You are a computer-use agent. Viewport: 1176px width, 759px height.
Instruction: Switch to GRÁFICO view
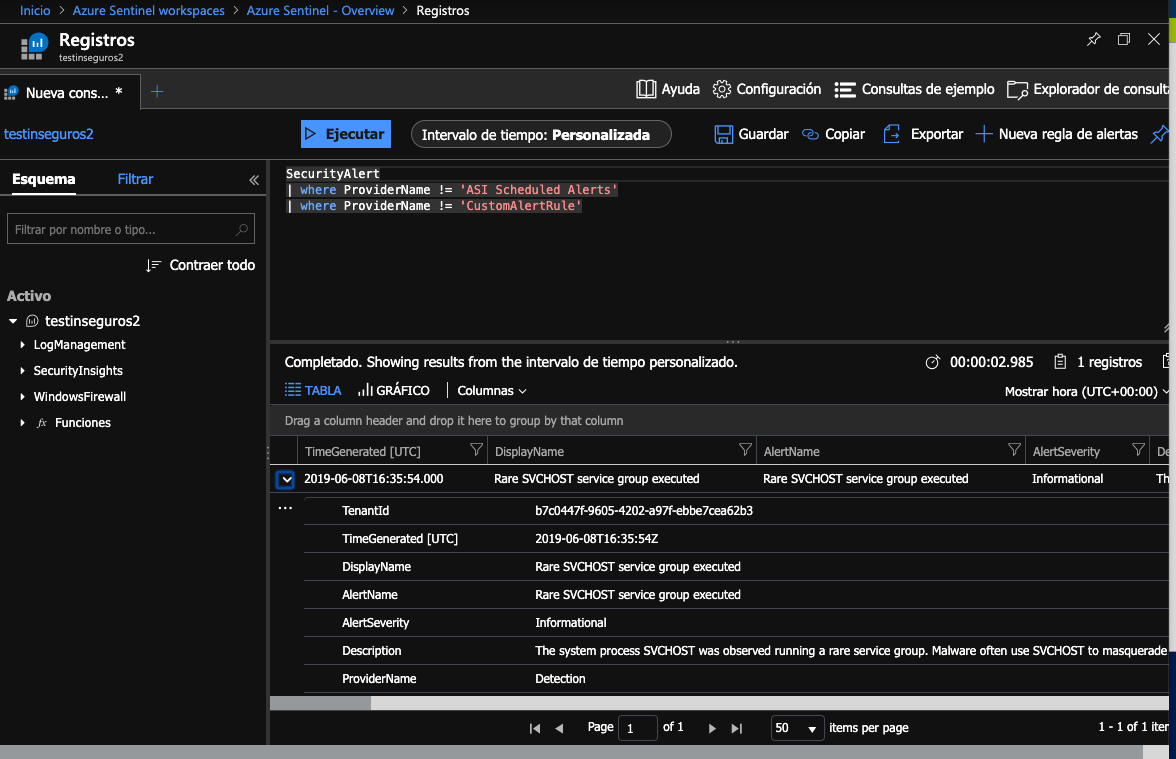(393, 391)
